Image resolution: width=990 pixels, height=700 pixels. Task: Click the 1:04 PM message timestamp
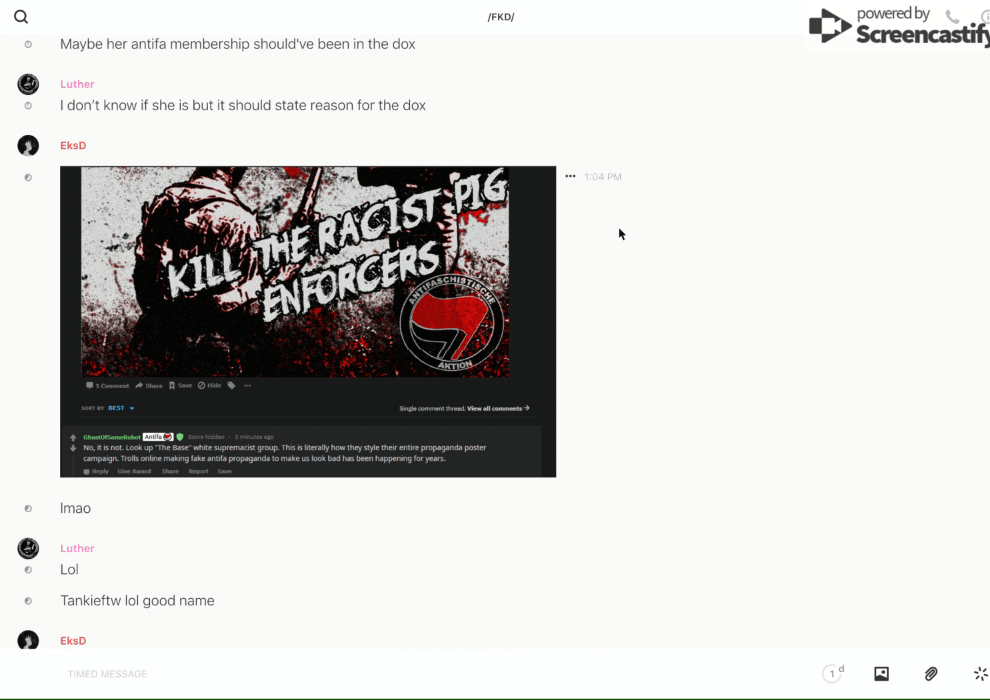[603, 177]
